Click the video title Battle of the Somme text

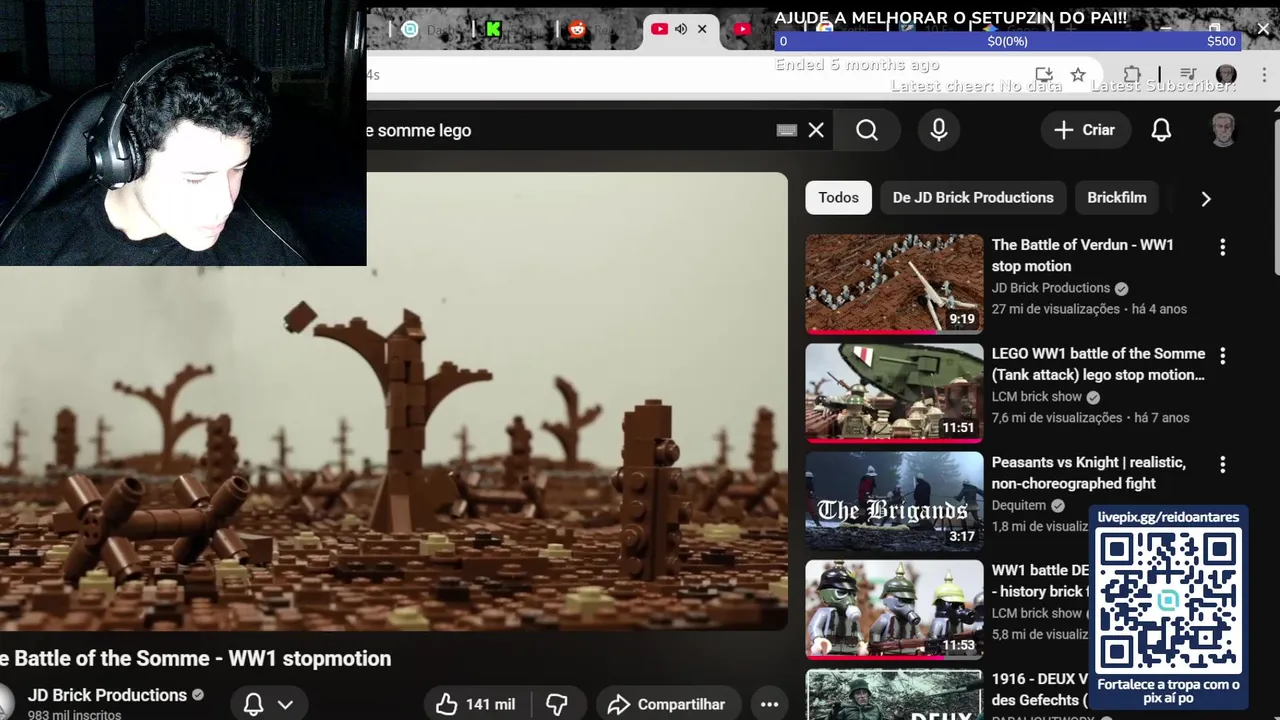click(x=196, y=658)
